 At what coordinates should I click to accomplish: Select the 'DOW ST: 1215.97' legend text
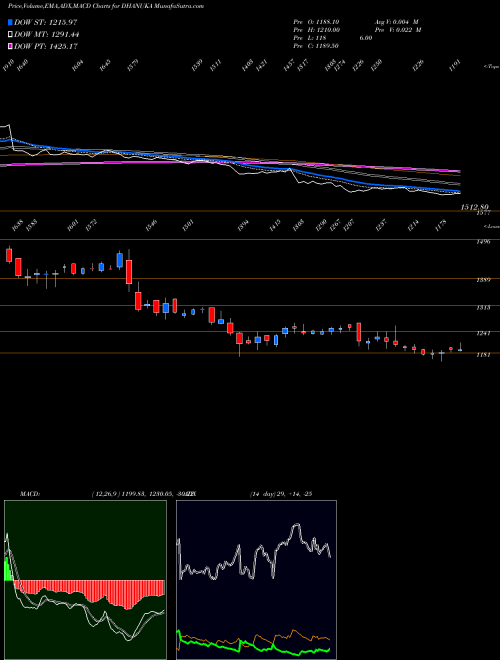click(45, 22)
